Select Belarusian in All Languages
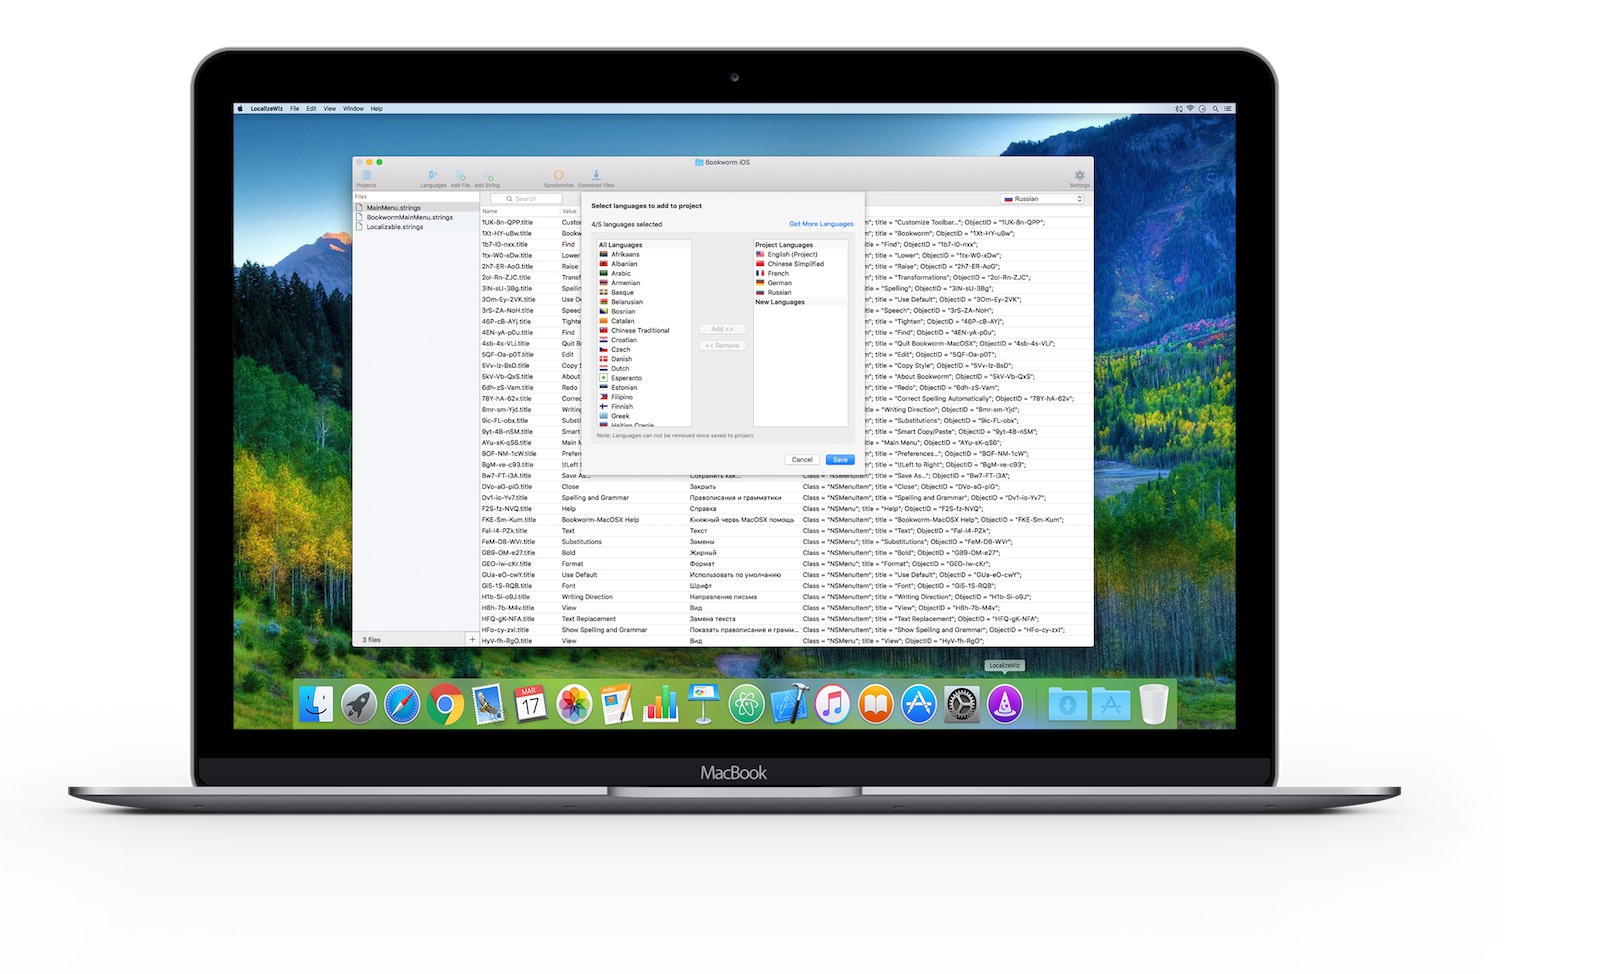The height and width of the screenshot is (974, 1600). [644, 302]
